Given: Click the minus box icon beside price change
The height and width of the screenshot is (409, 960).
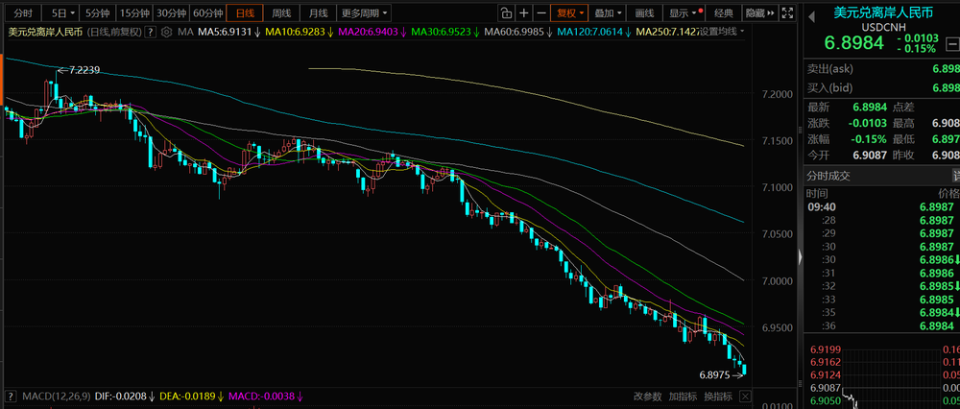Looking at the screenshot, I should point(952,44).
